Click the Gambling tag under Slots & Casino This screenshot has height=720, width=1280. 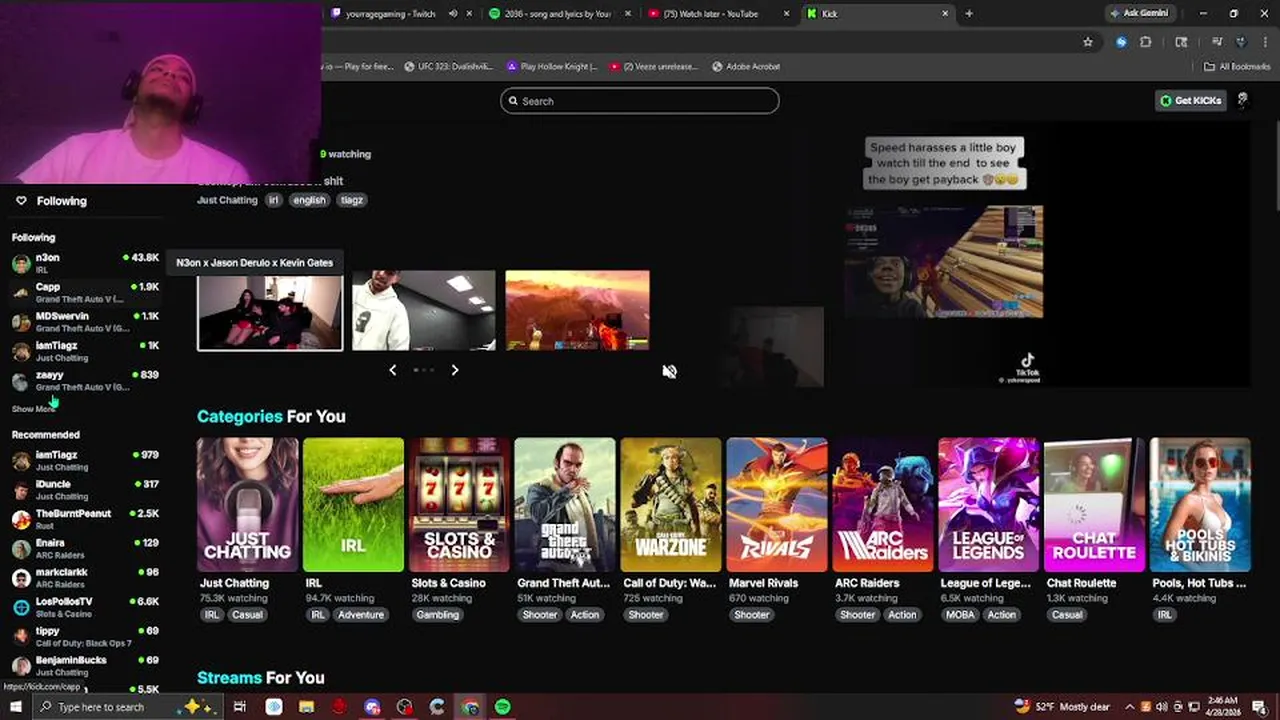438,615
